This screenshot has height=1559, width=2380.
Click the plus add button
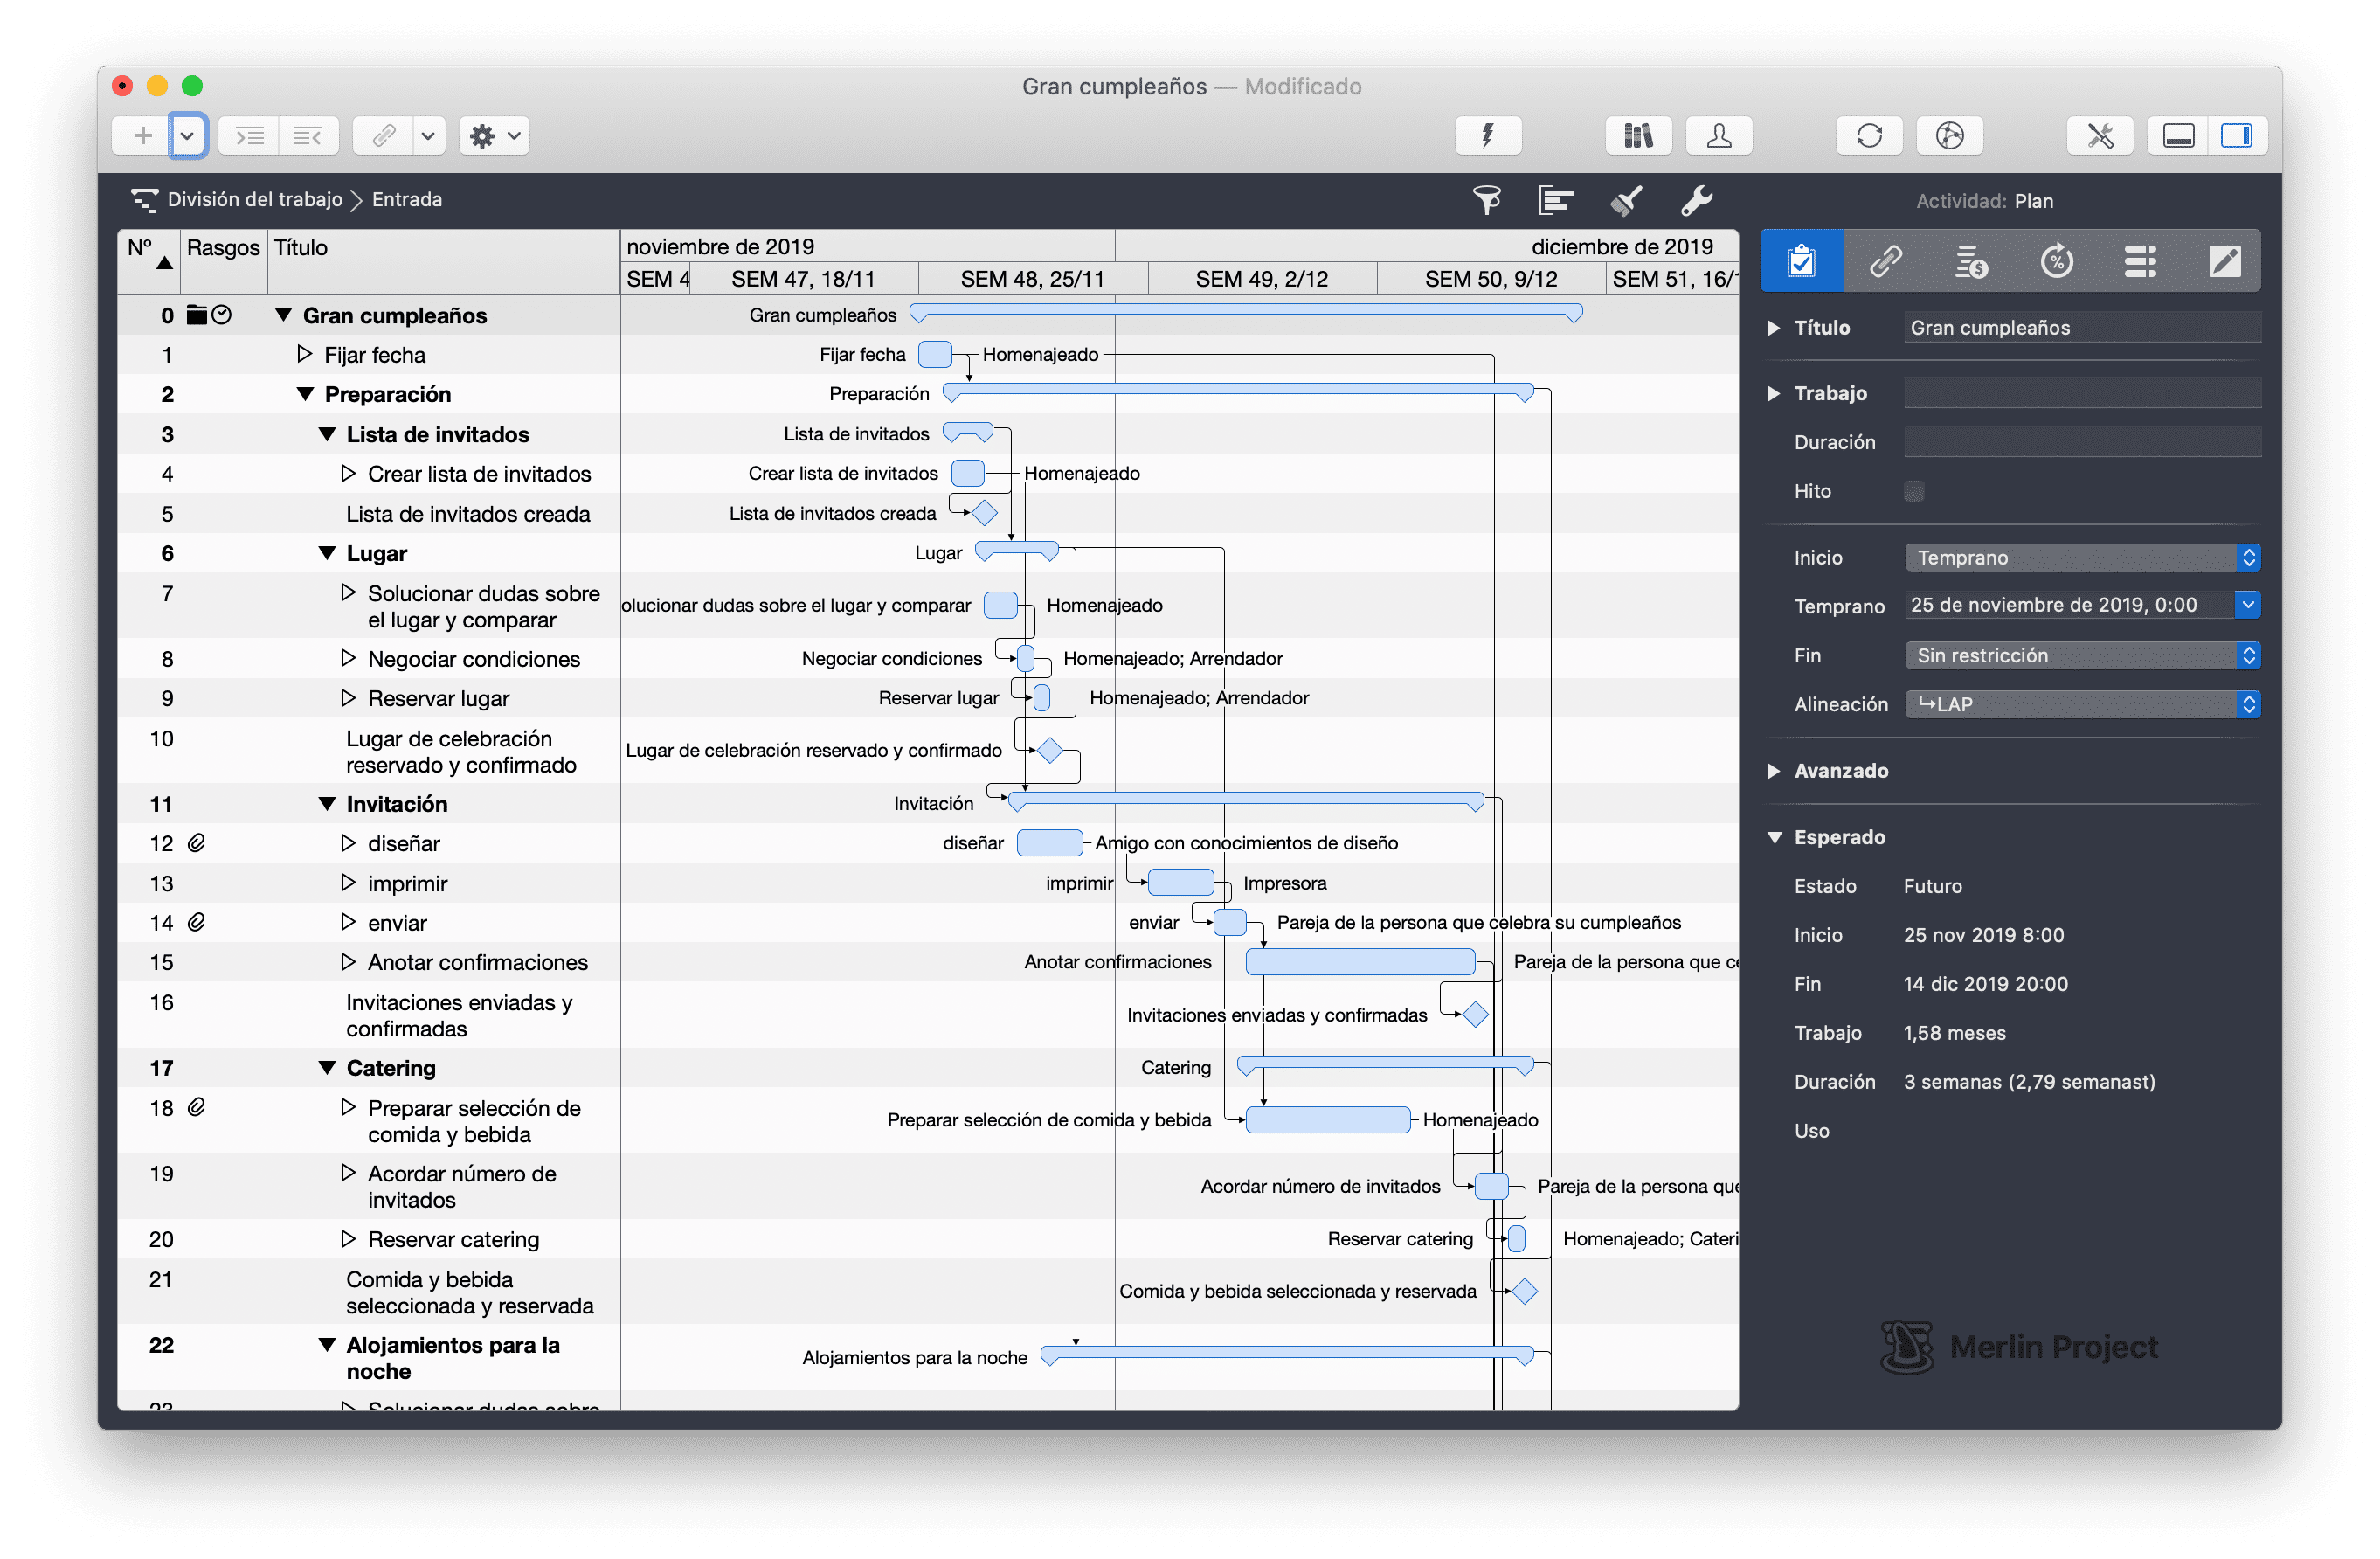point(143,135)
